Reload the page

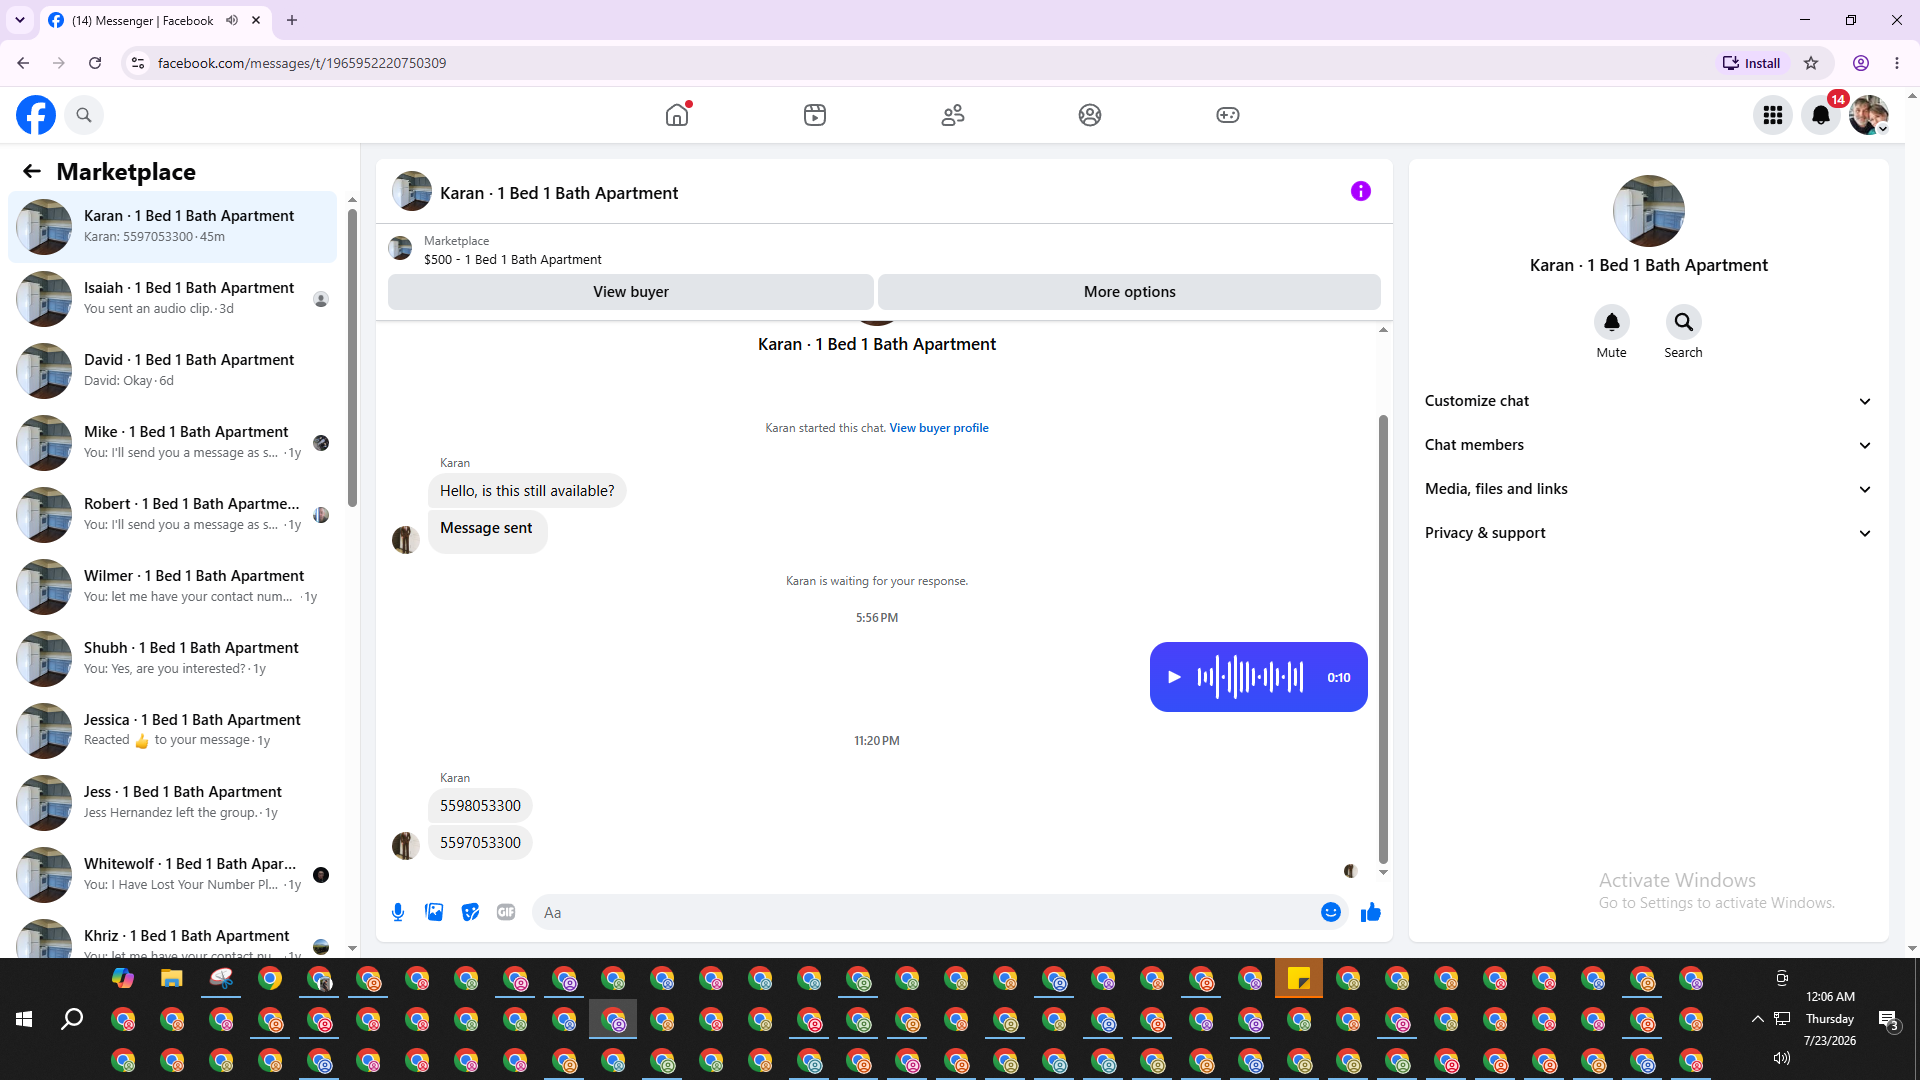[95, 63]
